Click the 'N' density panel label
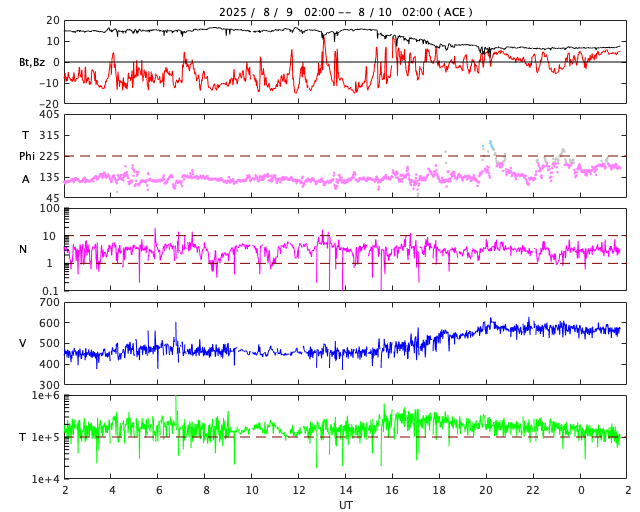Viewport: 640px width, 512px height. click(23, 249)
